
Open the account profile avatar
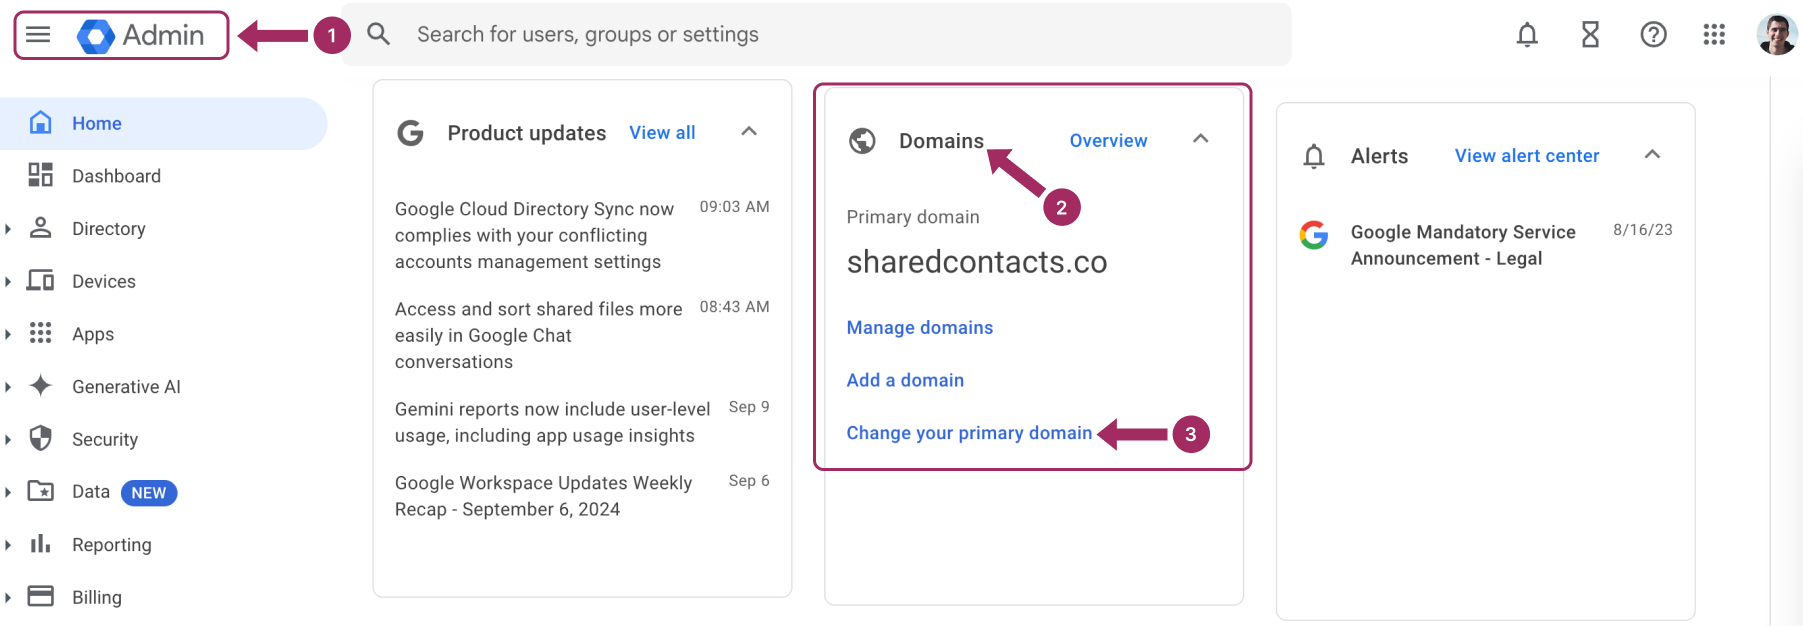(1777, 35)
